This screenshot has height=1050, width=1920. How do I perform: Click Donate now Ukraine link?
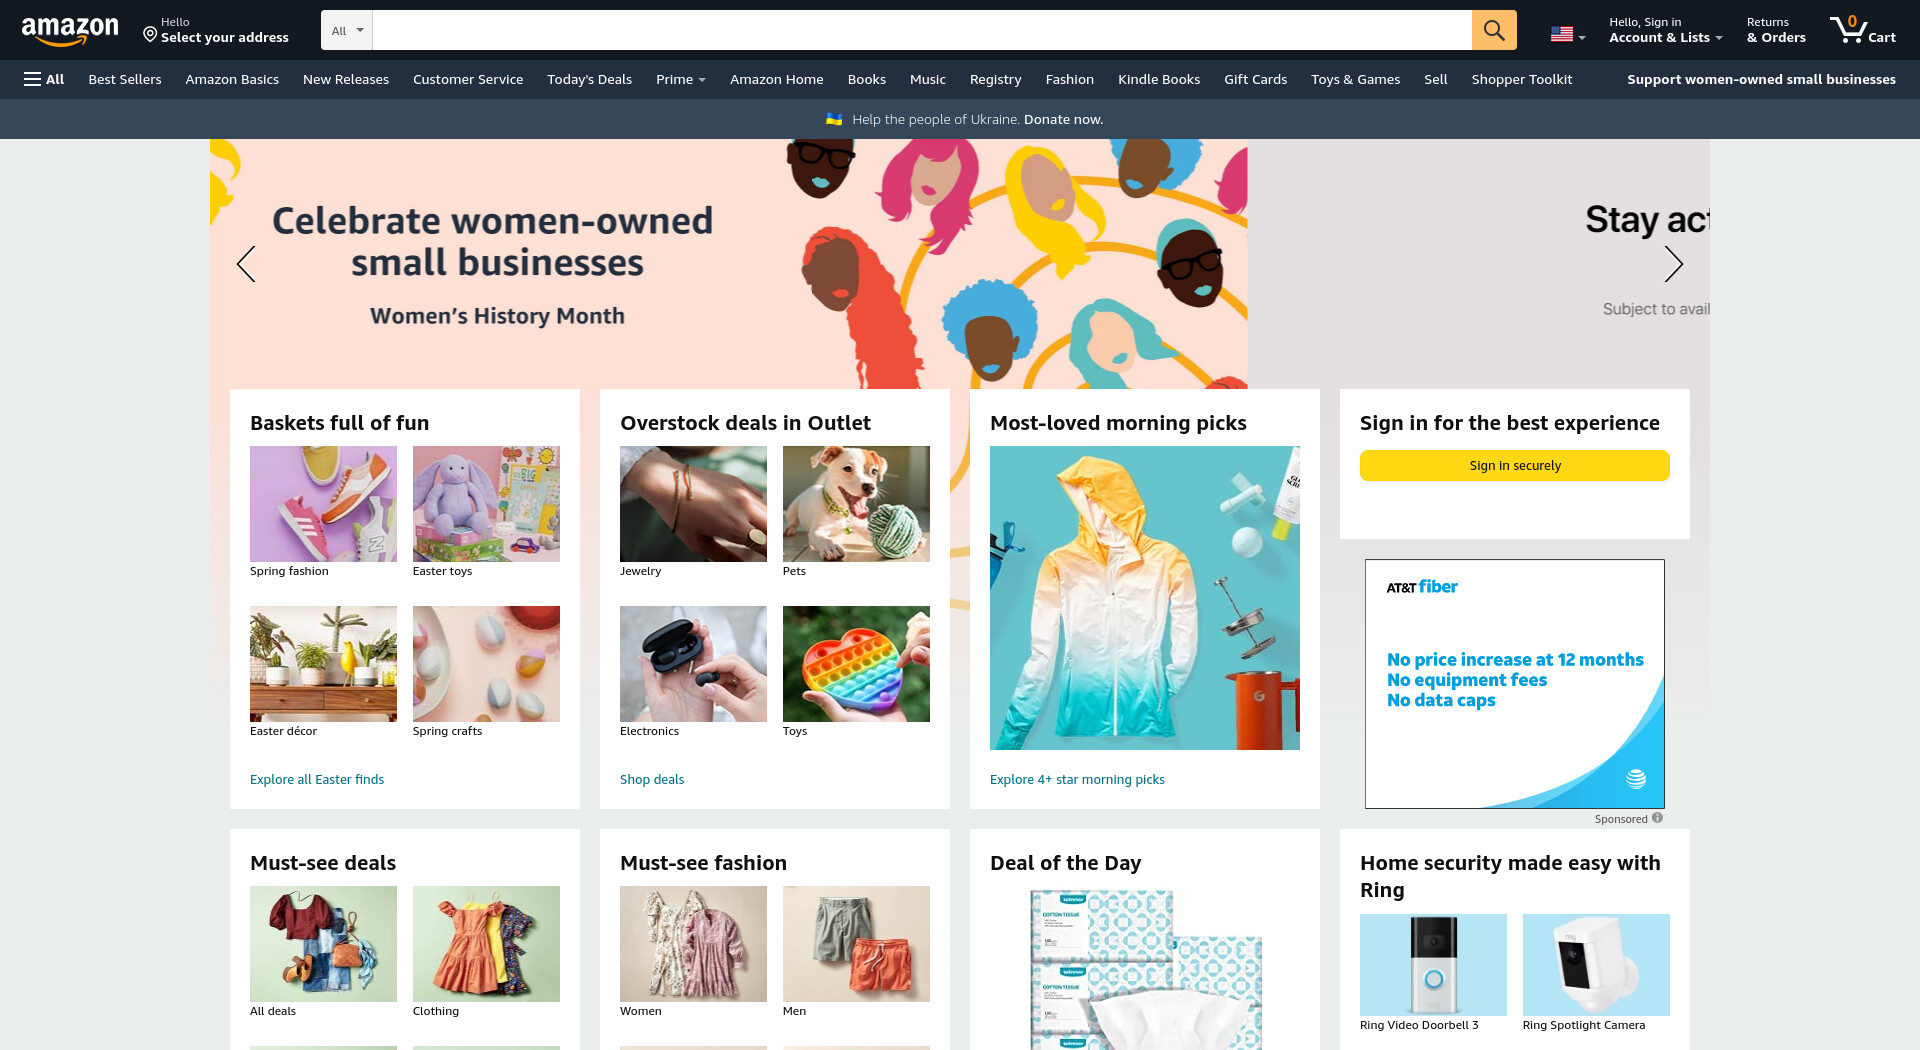click(x=1063, y=119)
